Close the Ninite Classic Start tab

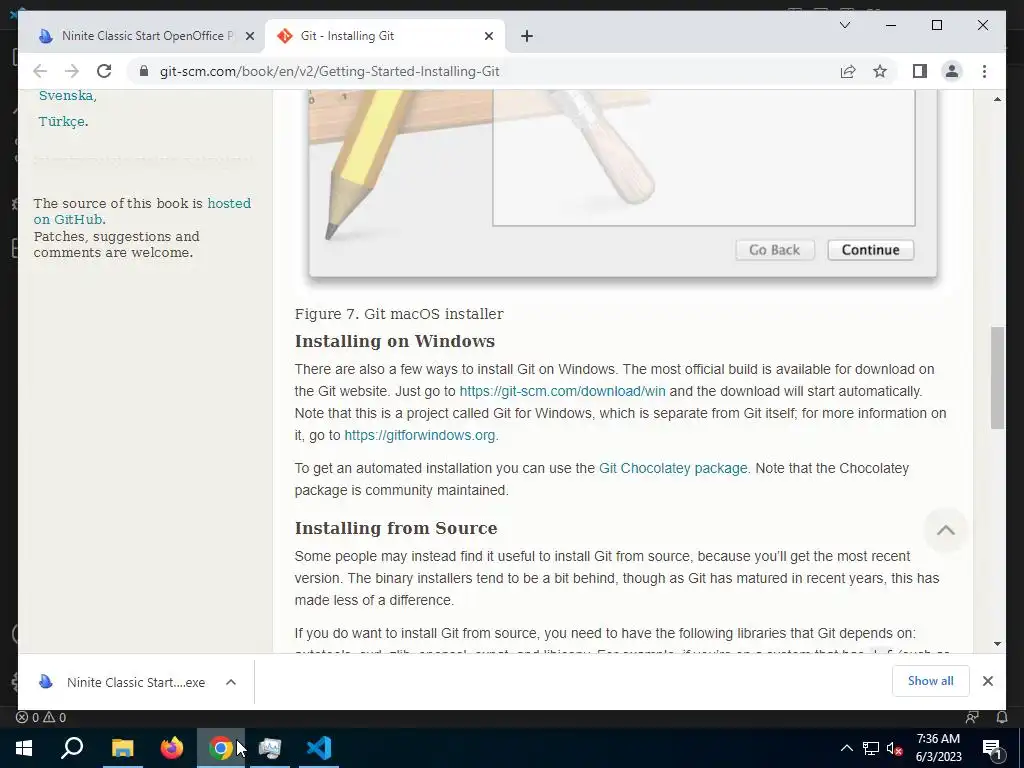click(249, 37)
